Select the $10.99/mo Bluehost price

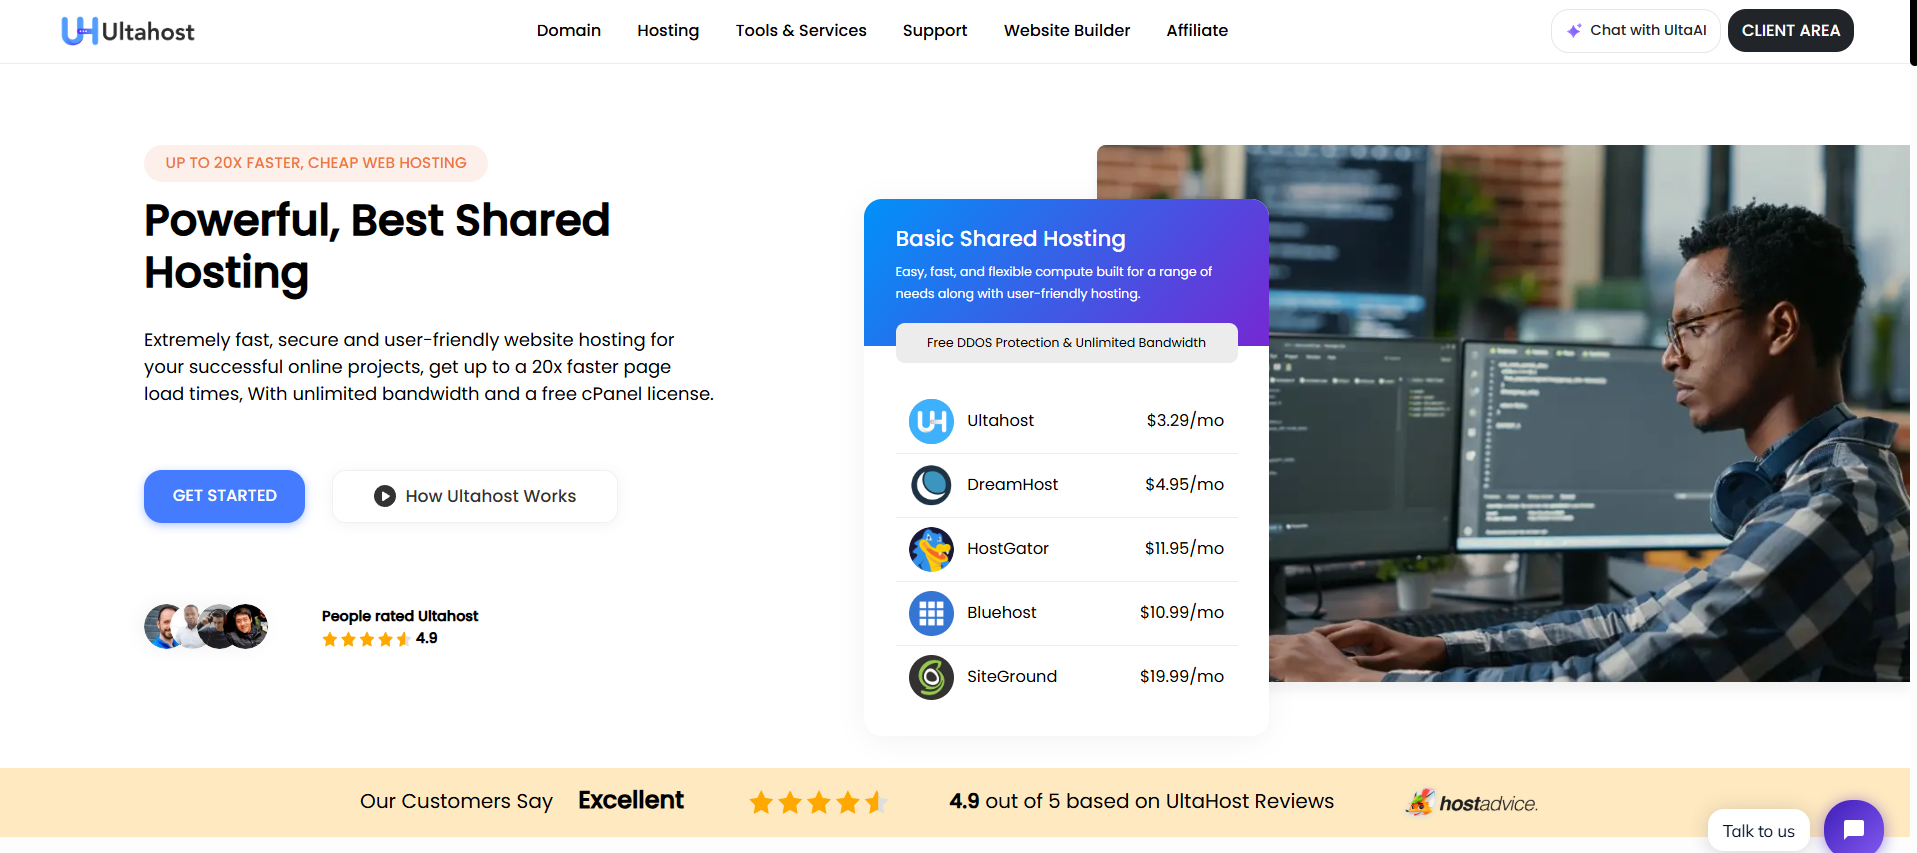pos(1182,612)
